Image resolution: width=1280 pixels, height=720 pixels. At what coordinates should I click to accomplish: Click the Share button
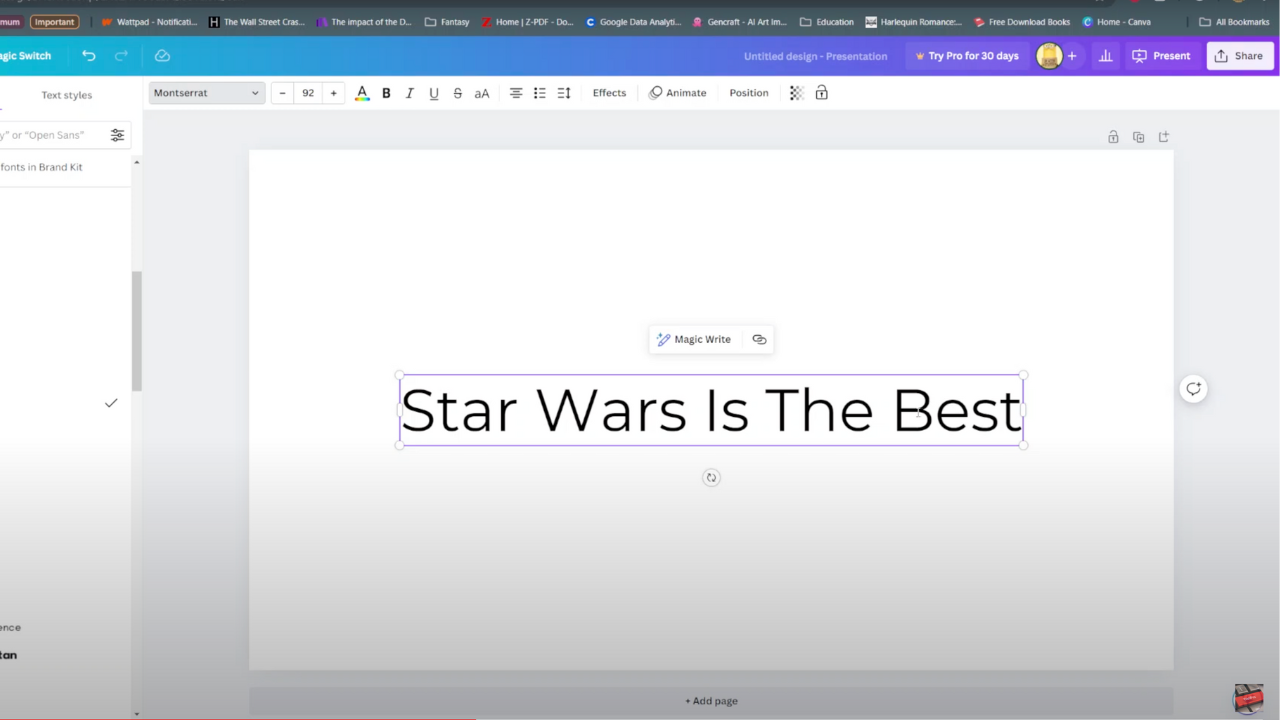click(x=1238, y=56)
